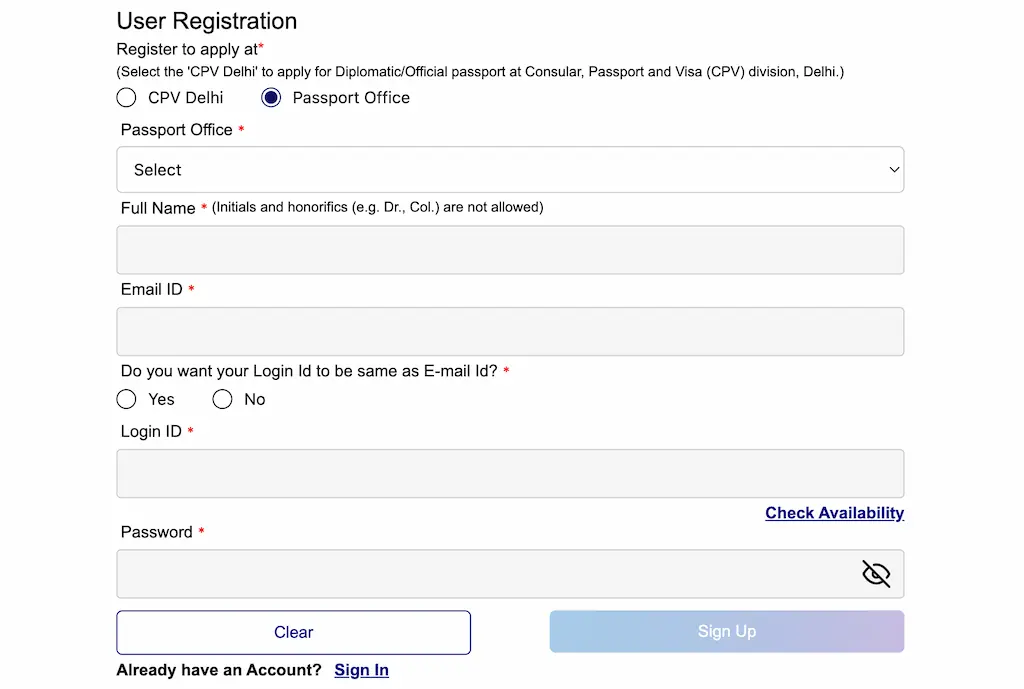Click the Passport Office label above the dropdown
This screenshot has height=689, width=1024.
point(176,130)
